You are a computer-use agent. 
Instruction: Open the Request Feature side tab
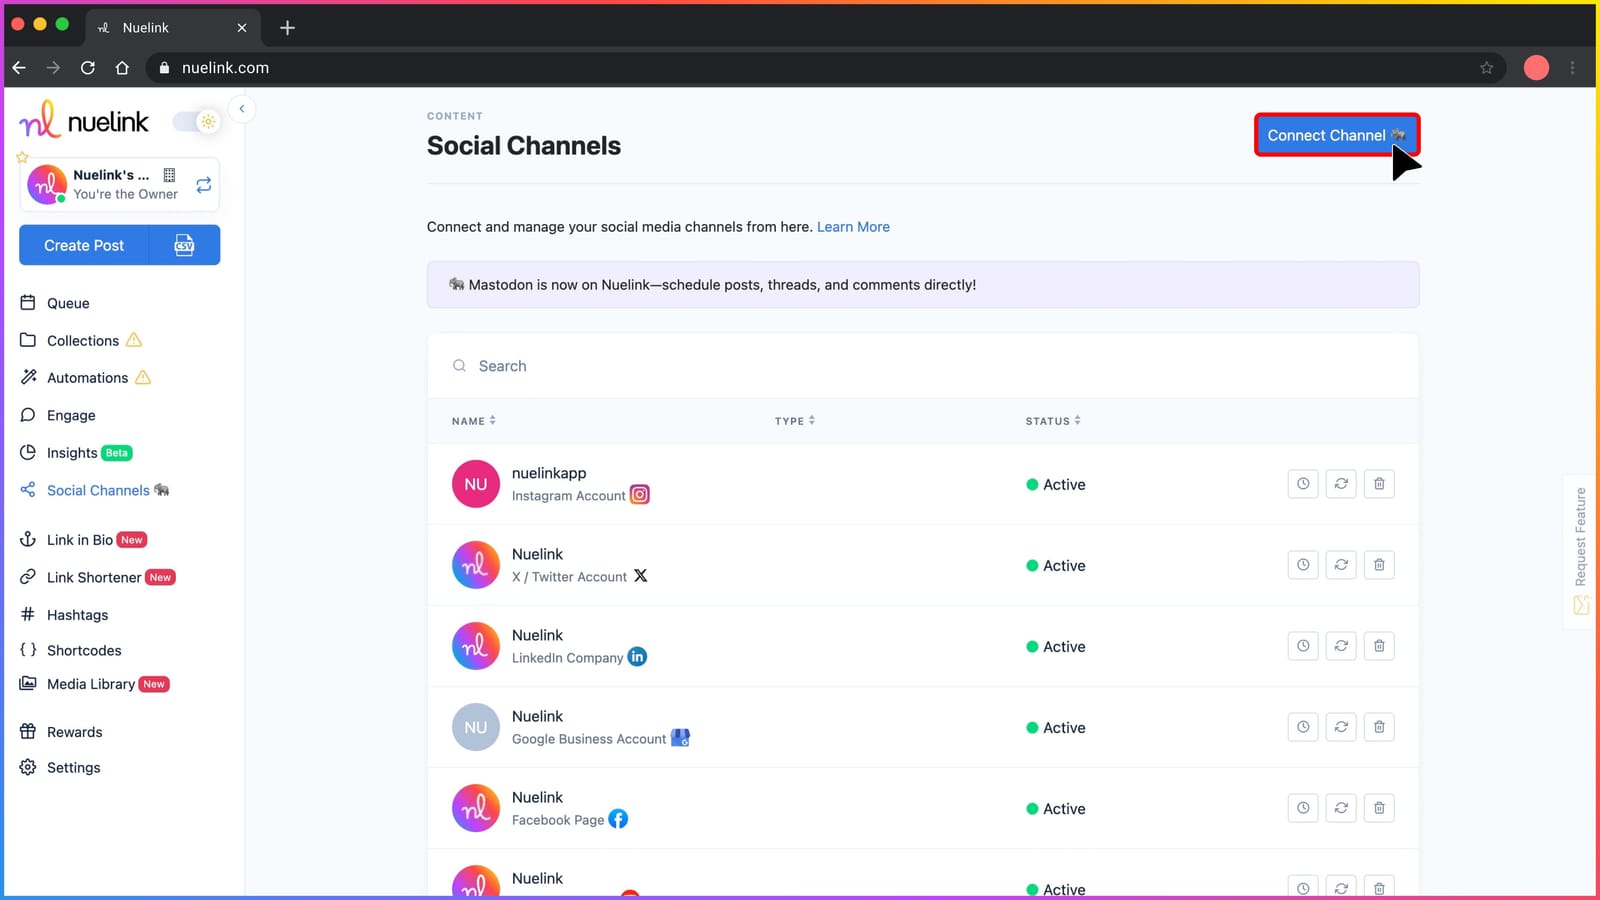click(x=1580, y=550)
